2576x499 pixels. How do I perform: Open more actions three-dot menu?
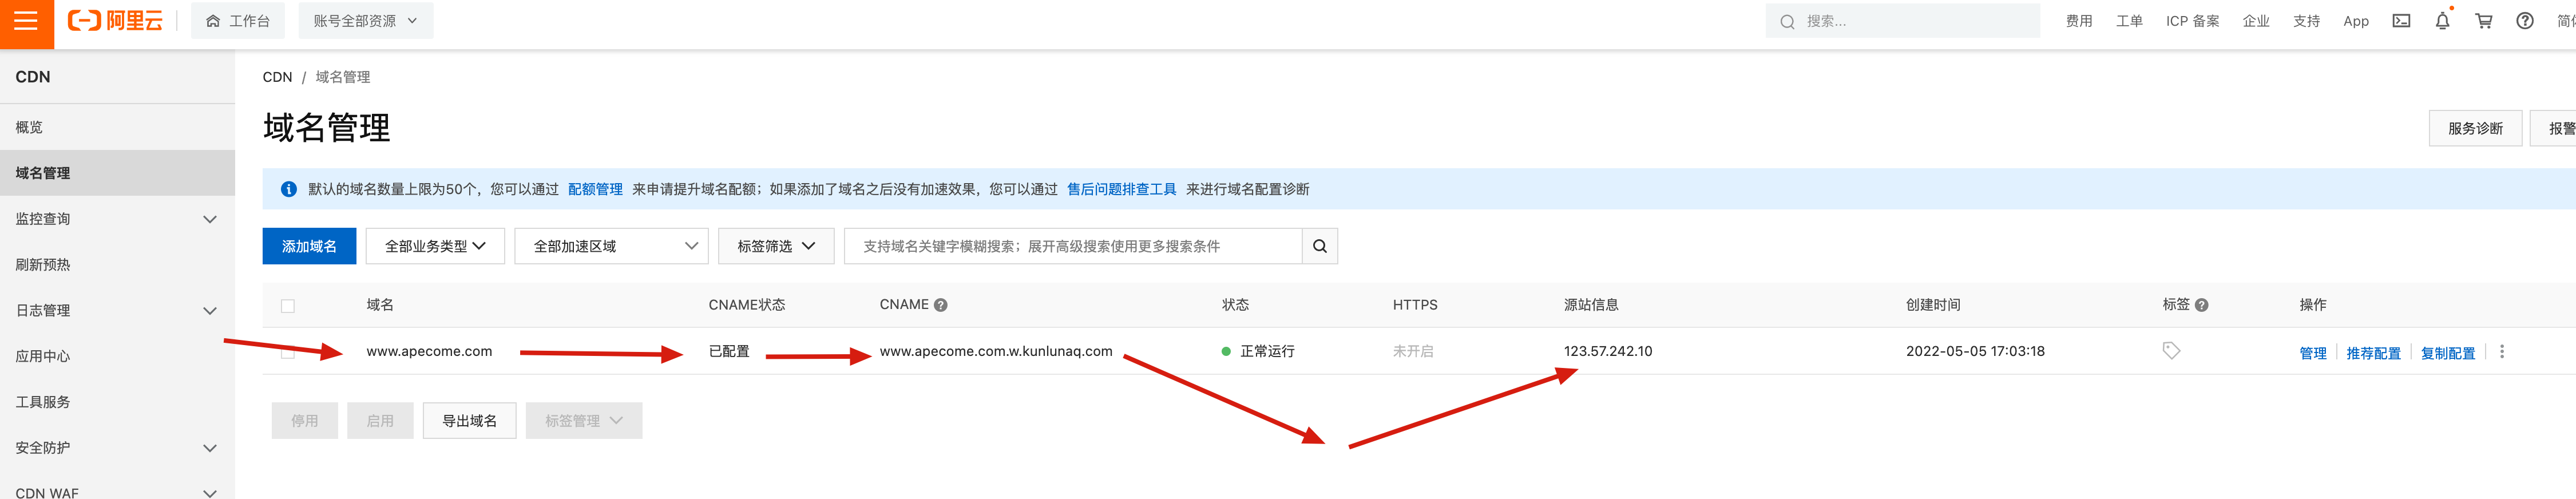(x=2501, y=352)
